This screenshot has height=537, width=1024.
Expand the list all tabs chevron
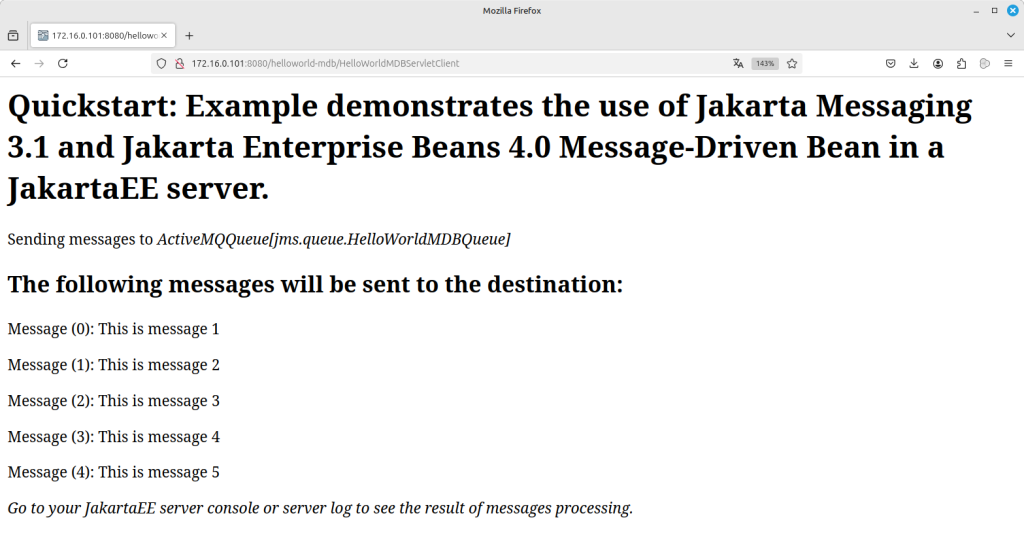pyautogui.click(x=1010, y=35)
